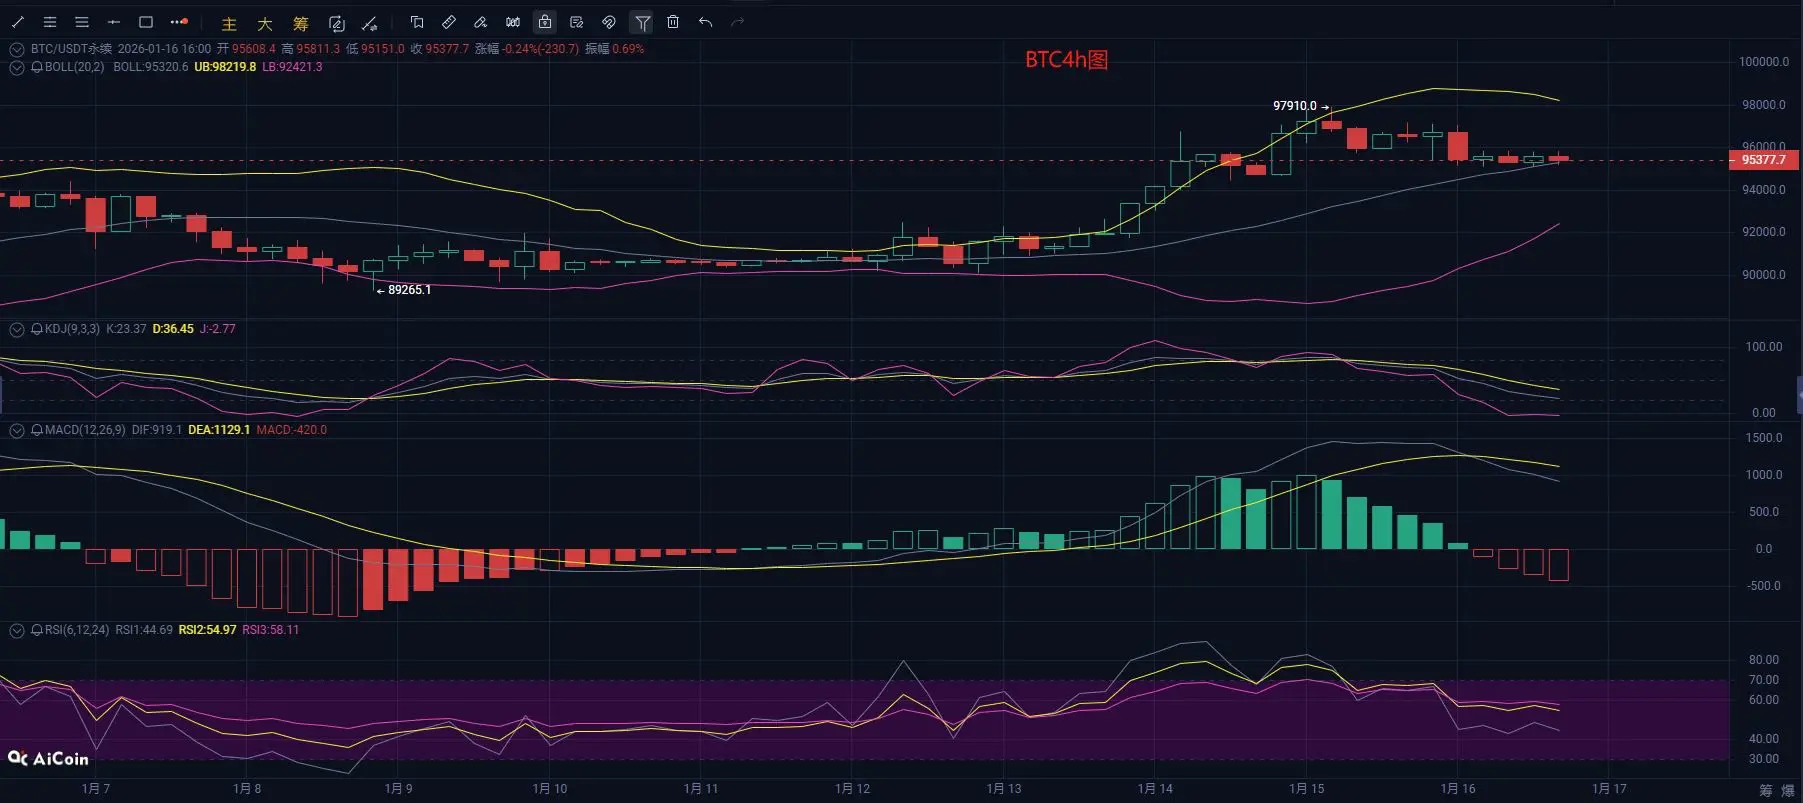Set alert bell on RSI indicator
1803x803 pixels.
click(x=37, y=630)
